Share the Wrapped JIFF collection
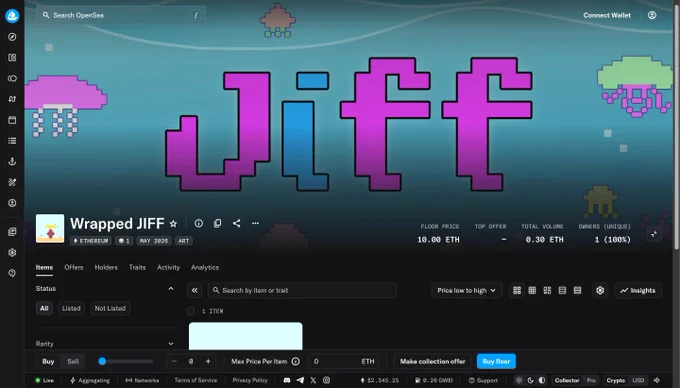 (x=236, y=223)
